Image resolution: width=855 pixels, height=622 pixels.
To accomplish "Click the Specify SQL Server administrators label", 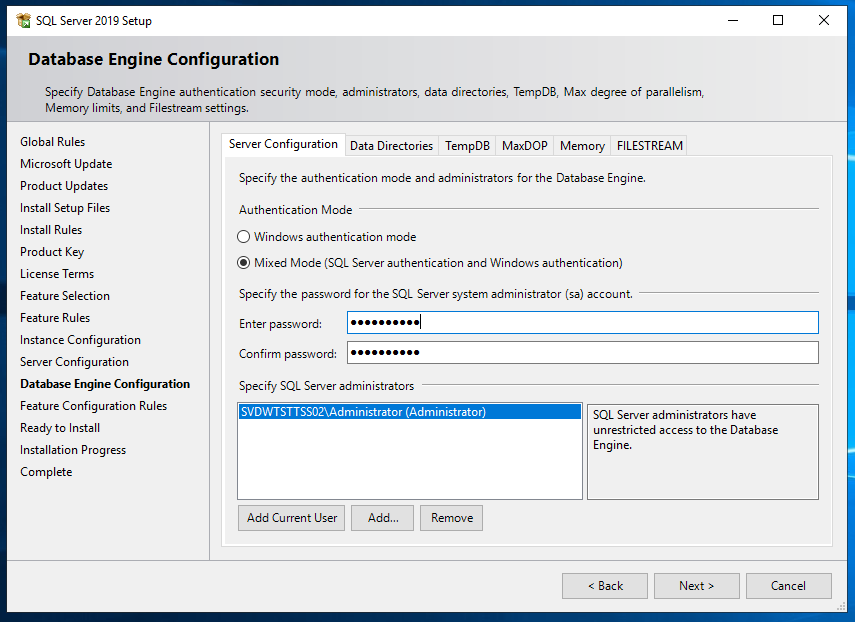I will click(x=326, y=386).
